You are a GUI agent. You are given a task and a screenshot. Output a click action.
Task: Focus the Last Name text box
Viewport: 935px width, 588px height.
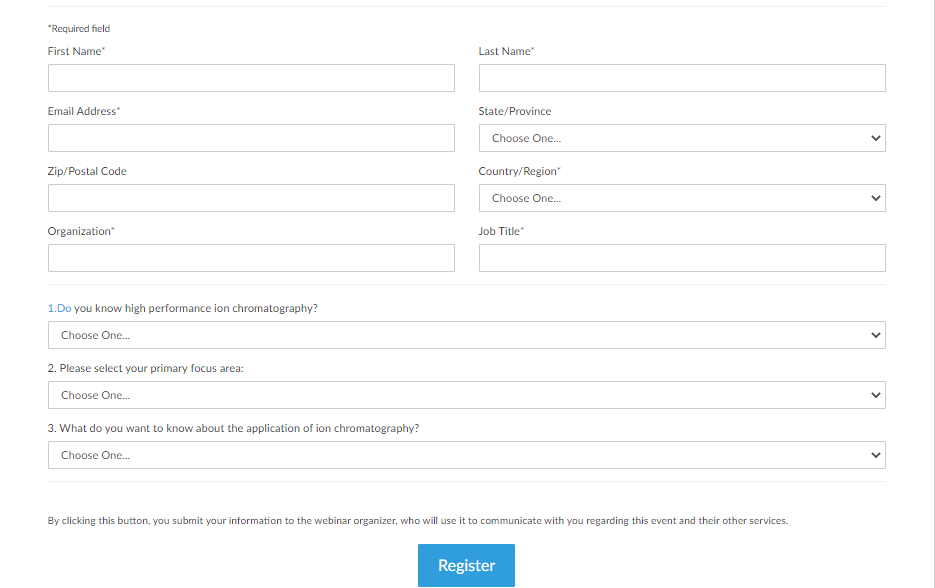coord(682,78)
